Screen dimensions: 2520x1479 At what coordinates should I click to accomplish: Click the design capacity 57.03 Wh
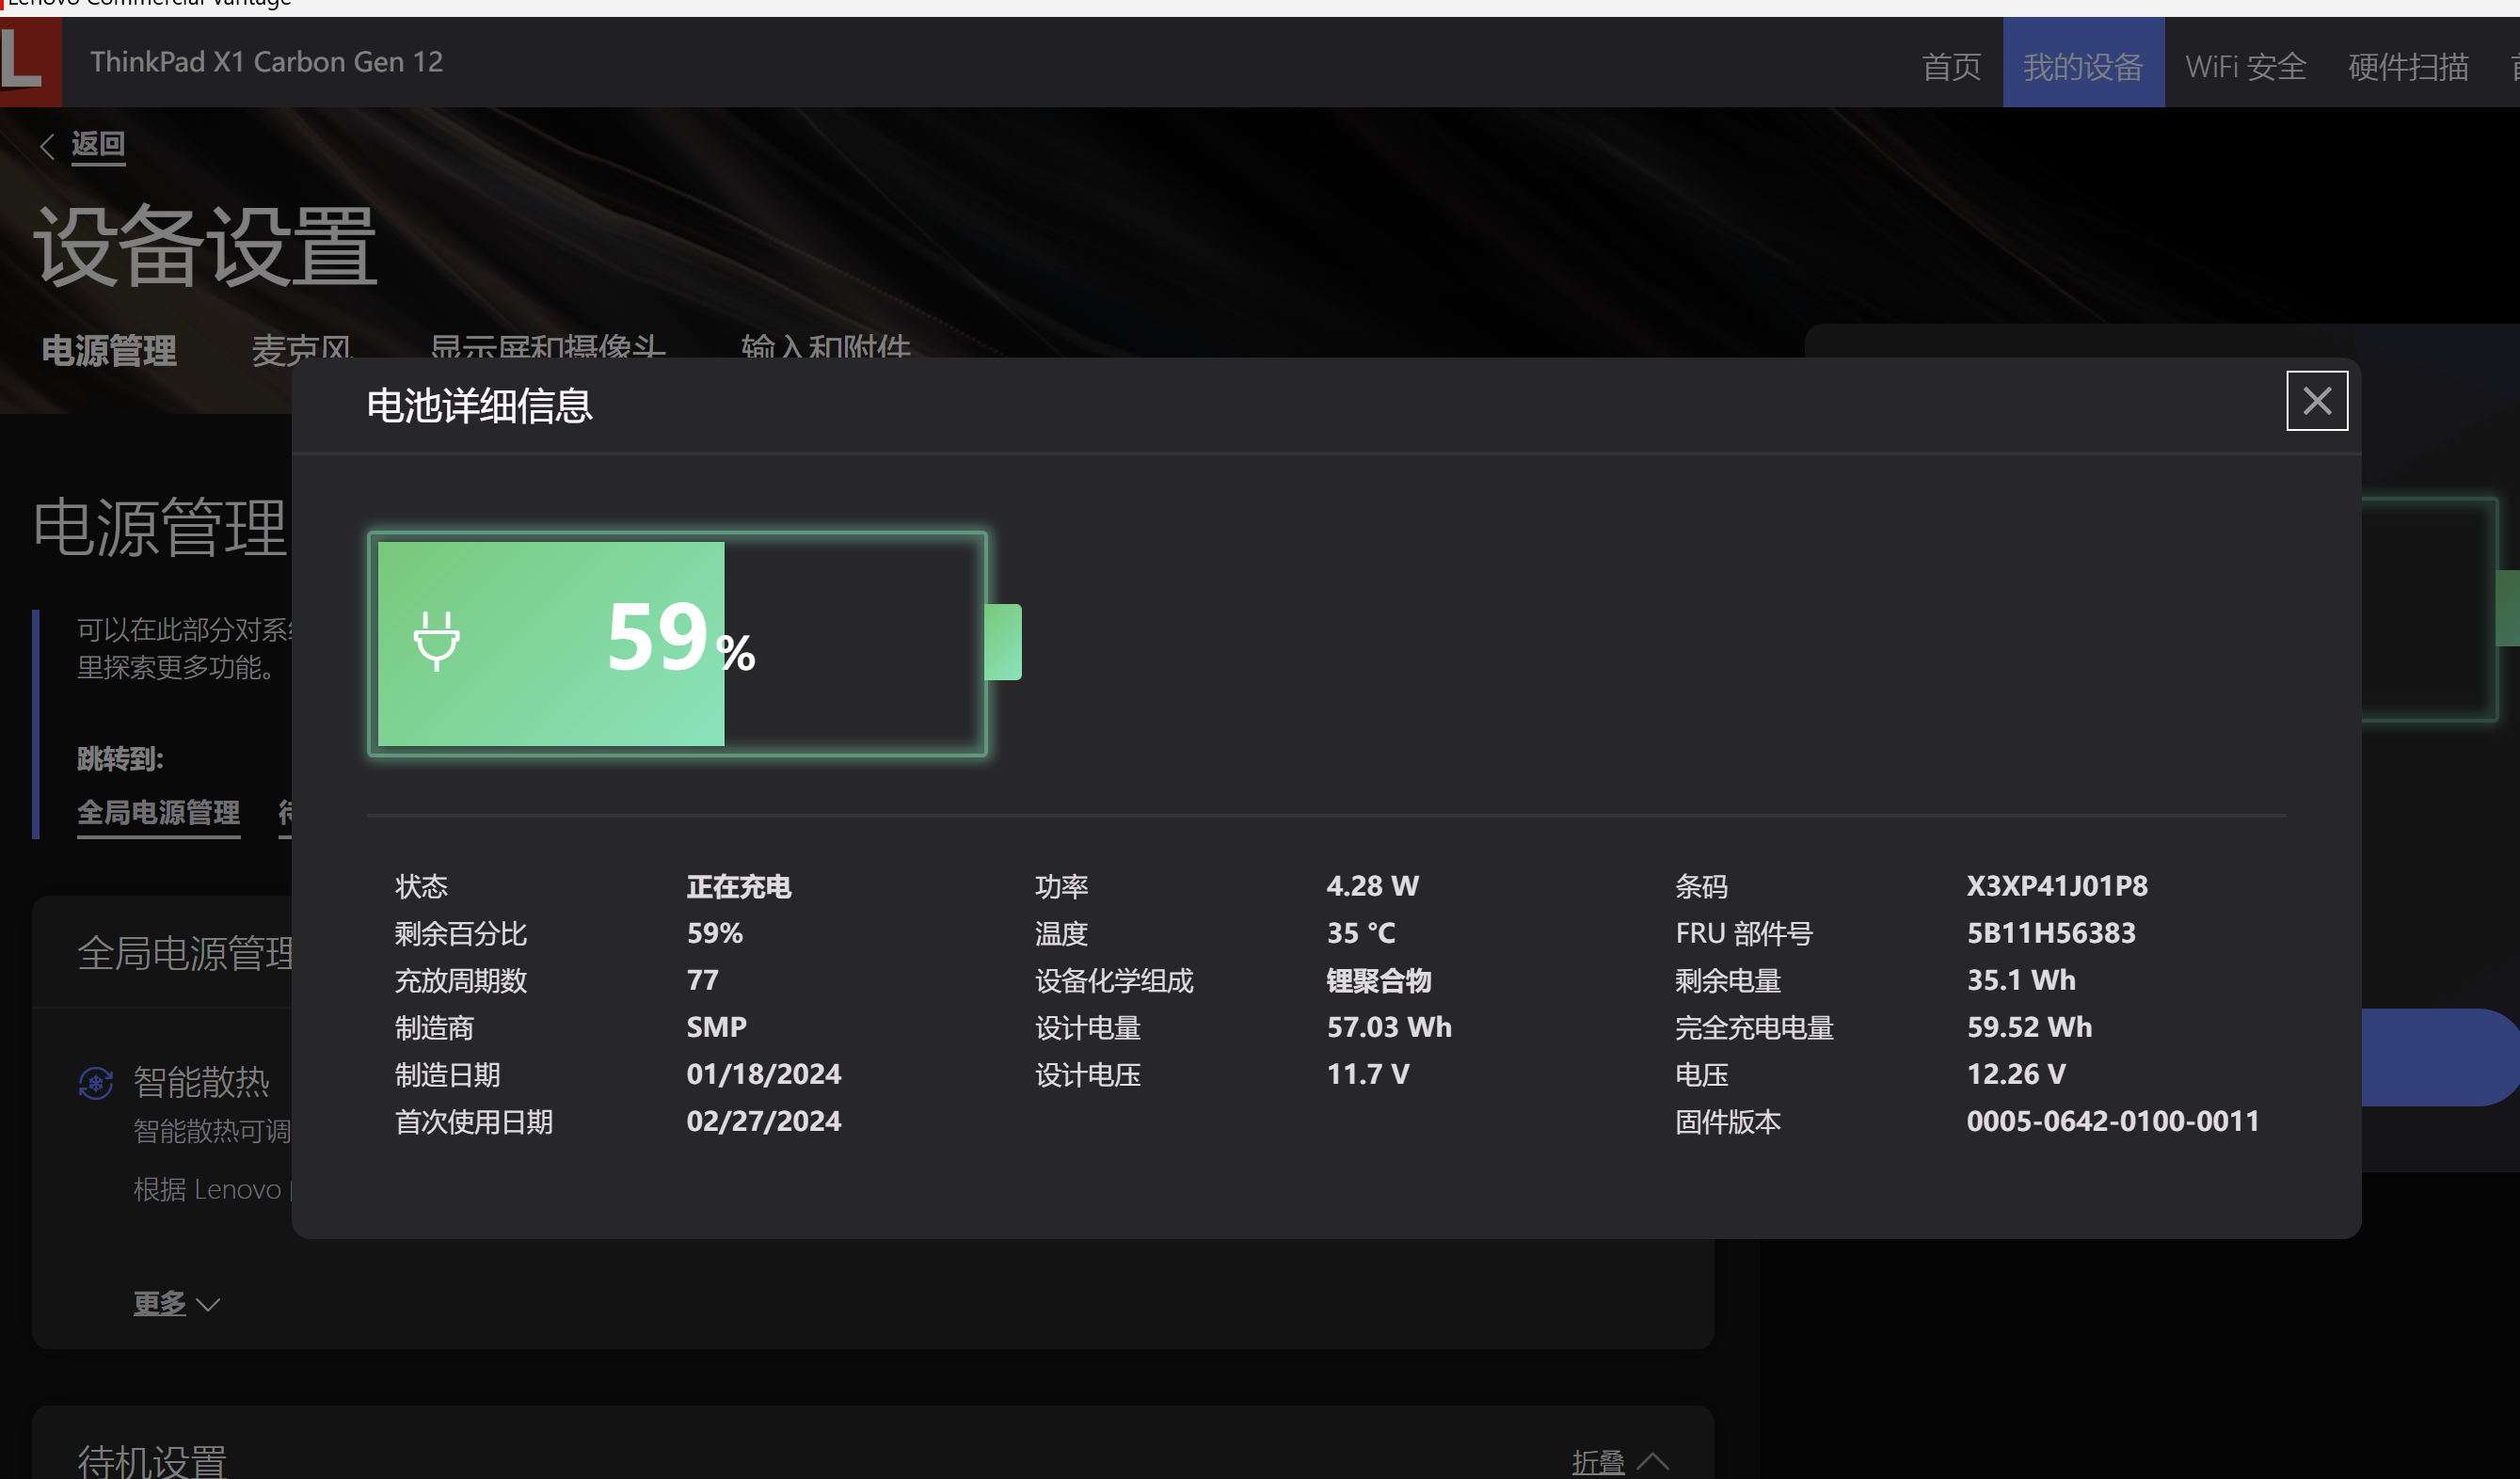tap(1389, 1027)
